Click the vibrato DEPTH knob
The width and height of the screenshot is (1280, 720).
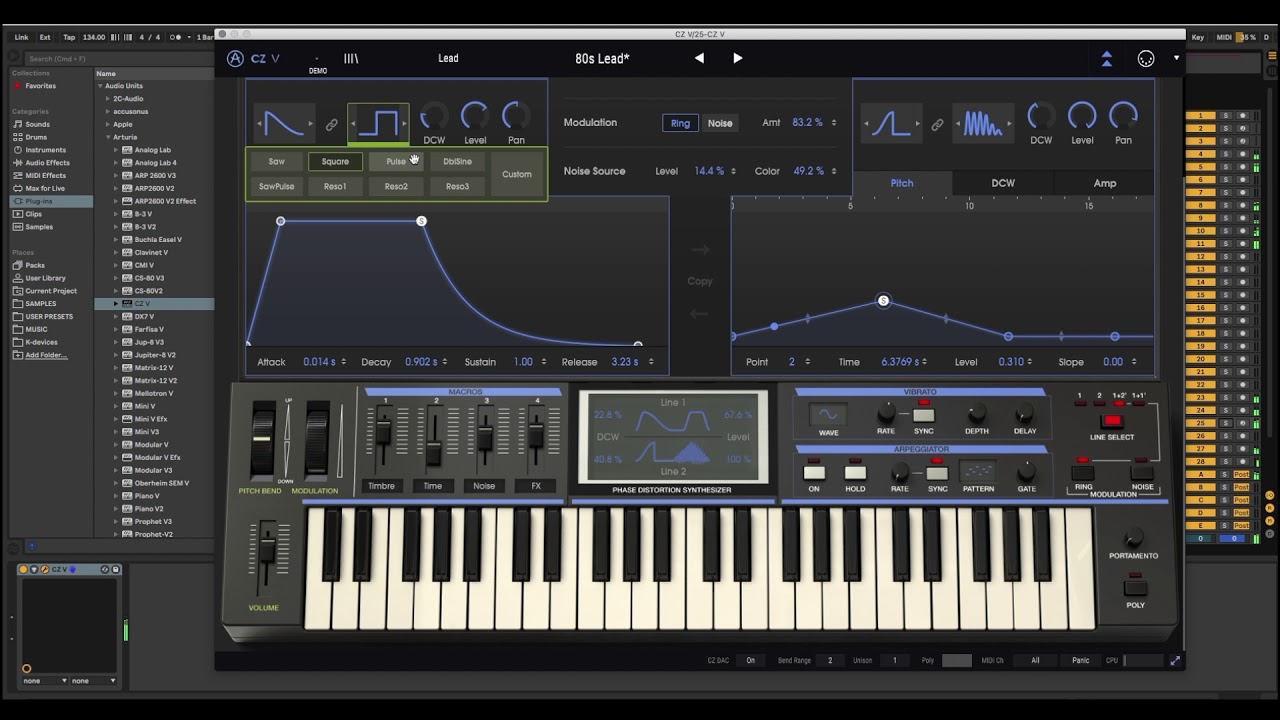(976, 414)
